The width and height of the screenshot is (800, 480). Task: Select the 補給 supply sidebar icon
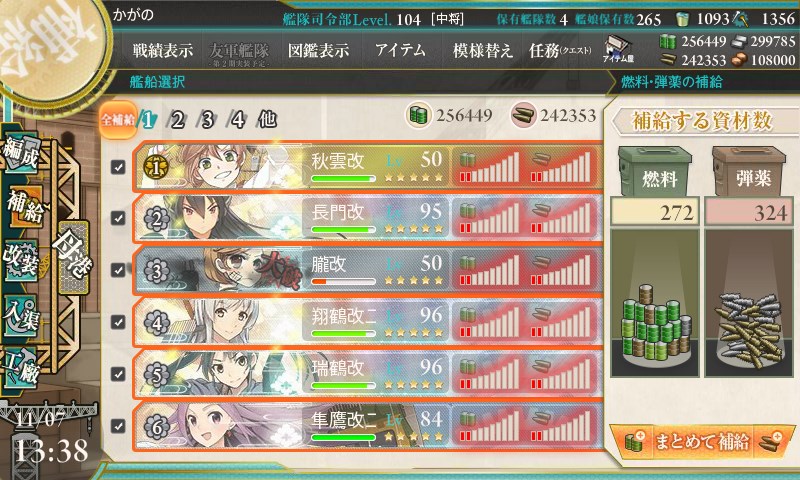point(23,207)
